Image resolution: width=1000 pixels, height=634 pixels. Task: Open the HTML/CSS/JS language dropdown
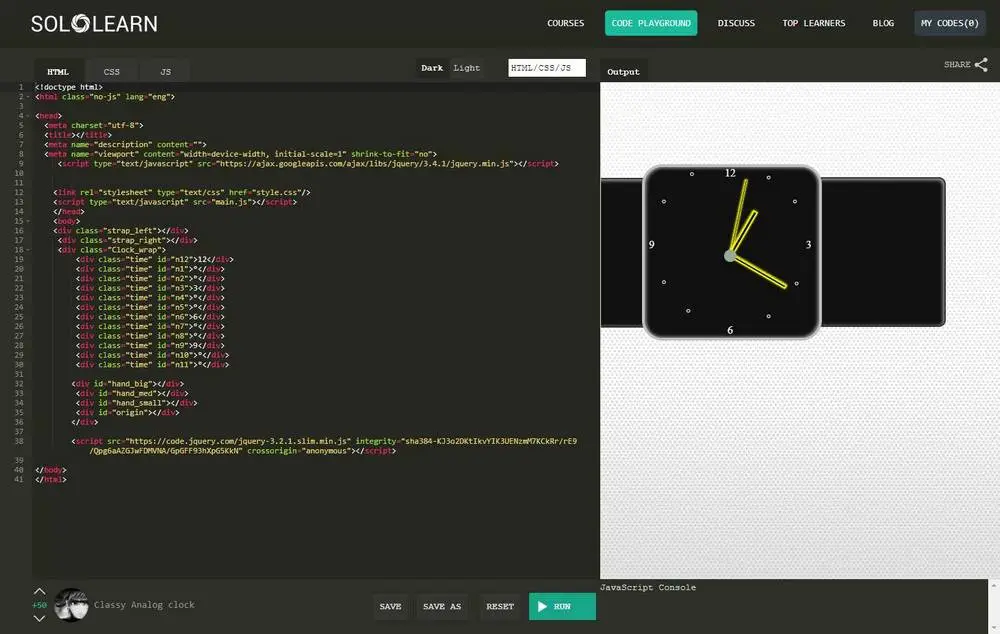pyautogui.click(x=547, y=68)
